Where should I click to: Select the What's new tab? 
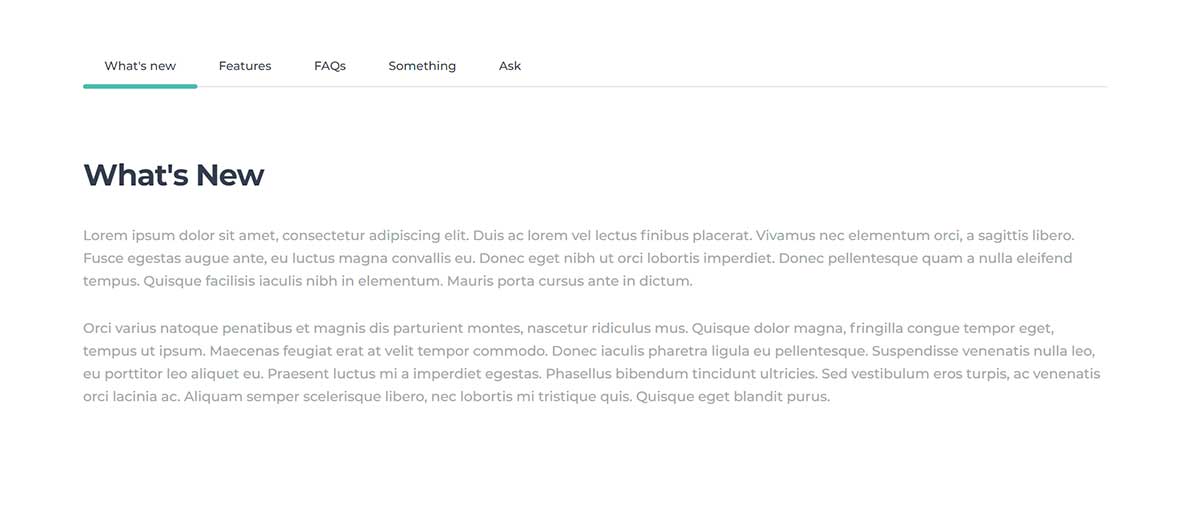click(140, 66)
